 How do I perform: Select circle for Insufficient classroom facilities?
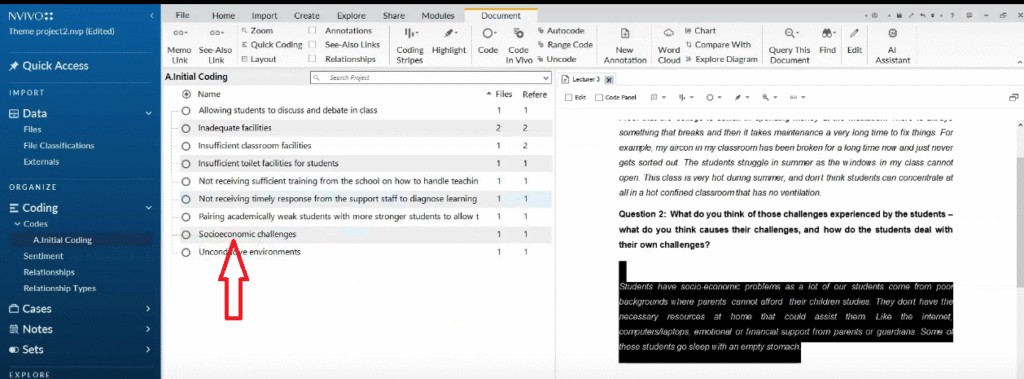pyautogui.click(x=186, y=146)
